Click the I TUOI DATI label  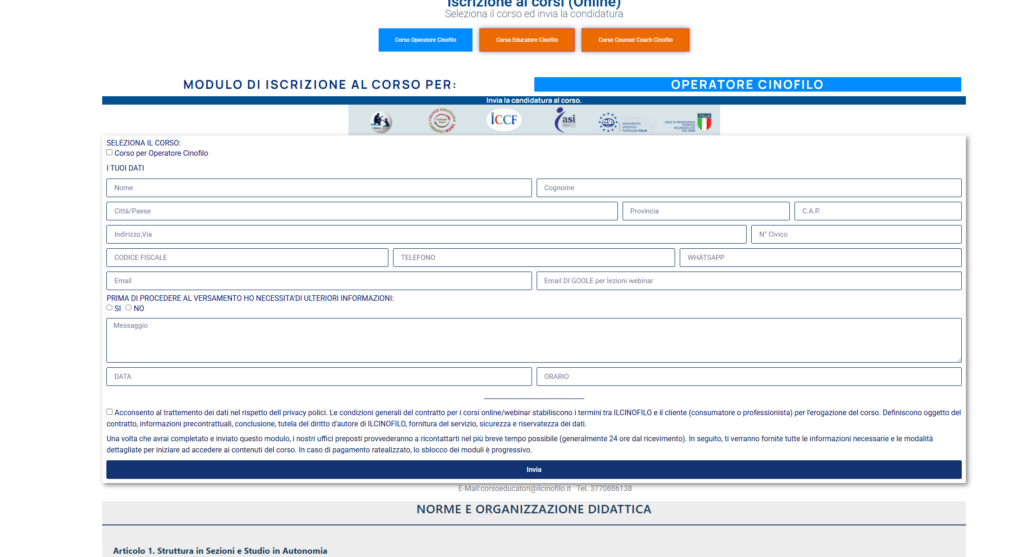pos(125,168)
